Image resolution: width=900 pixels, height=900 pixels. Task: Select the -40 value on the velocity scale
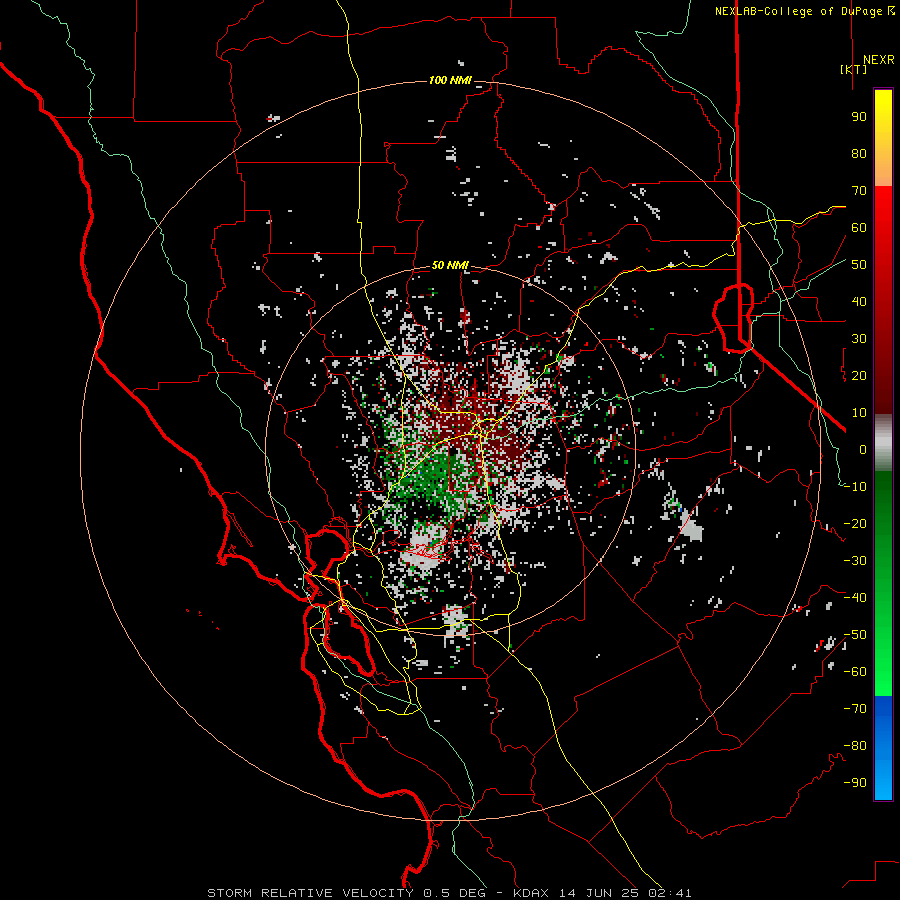[x=855, y=598]
